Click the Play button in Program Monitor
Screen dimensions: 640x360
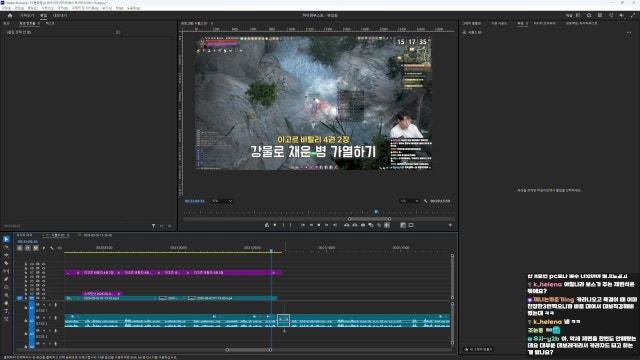(319, 225)
